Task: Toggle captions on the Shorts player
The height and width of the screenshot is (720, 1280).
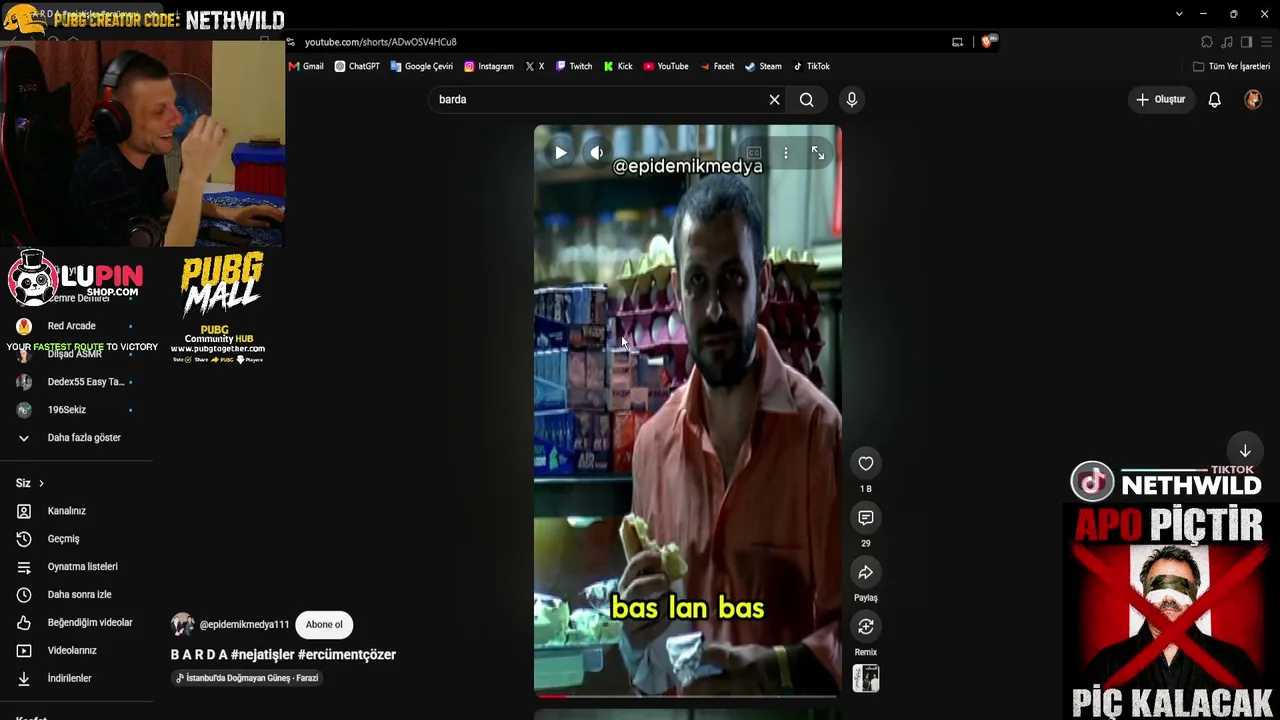Action: click(754, 153)
